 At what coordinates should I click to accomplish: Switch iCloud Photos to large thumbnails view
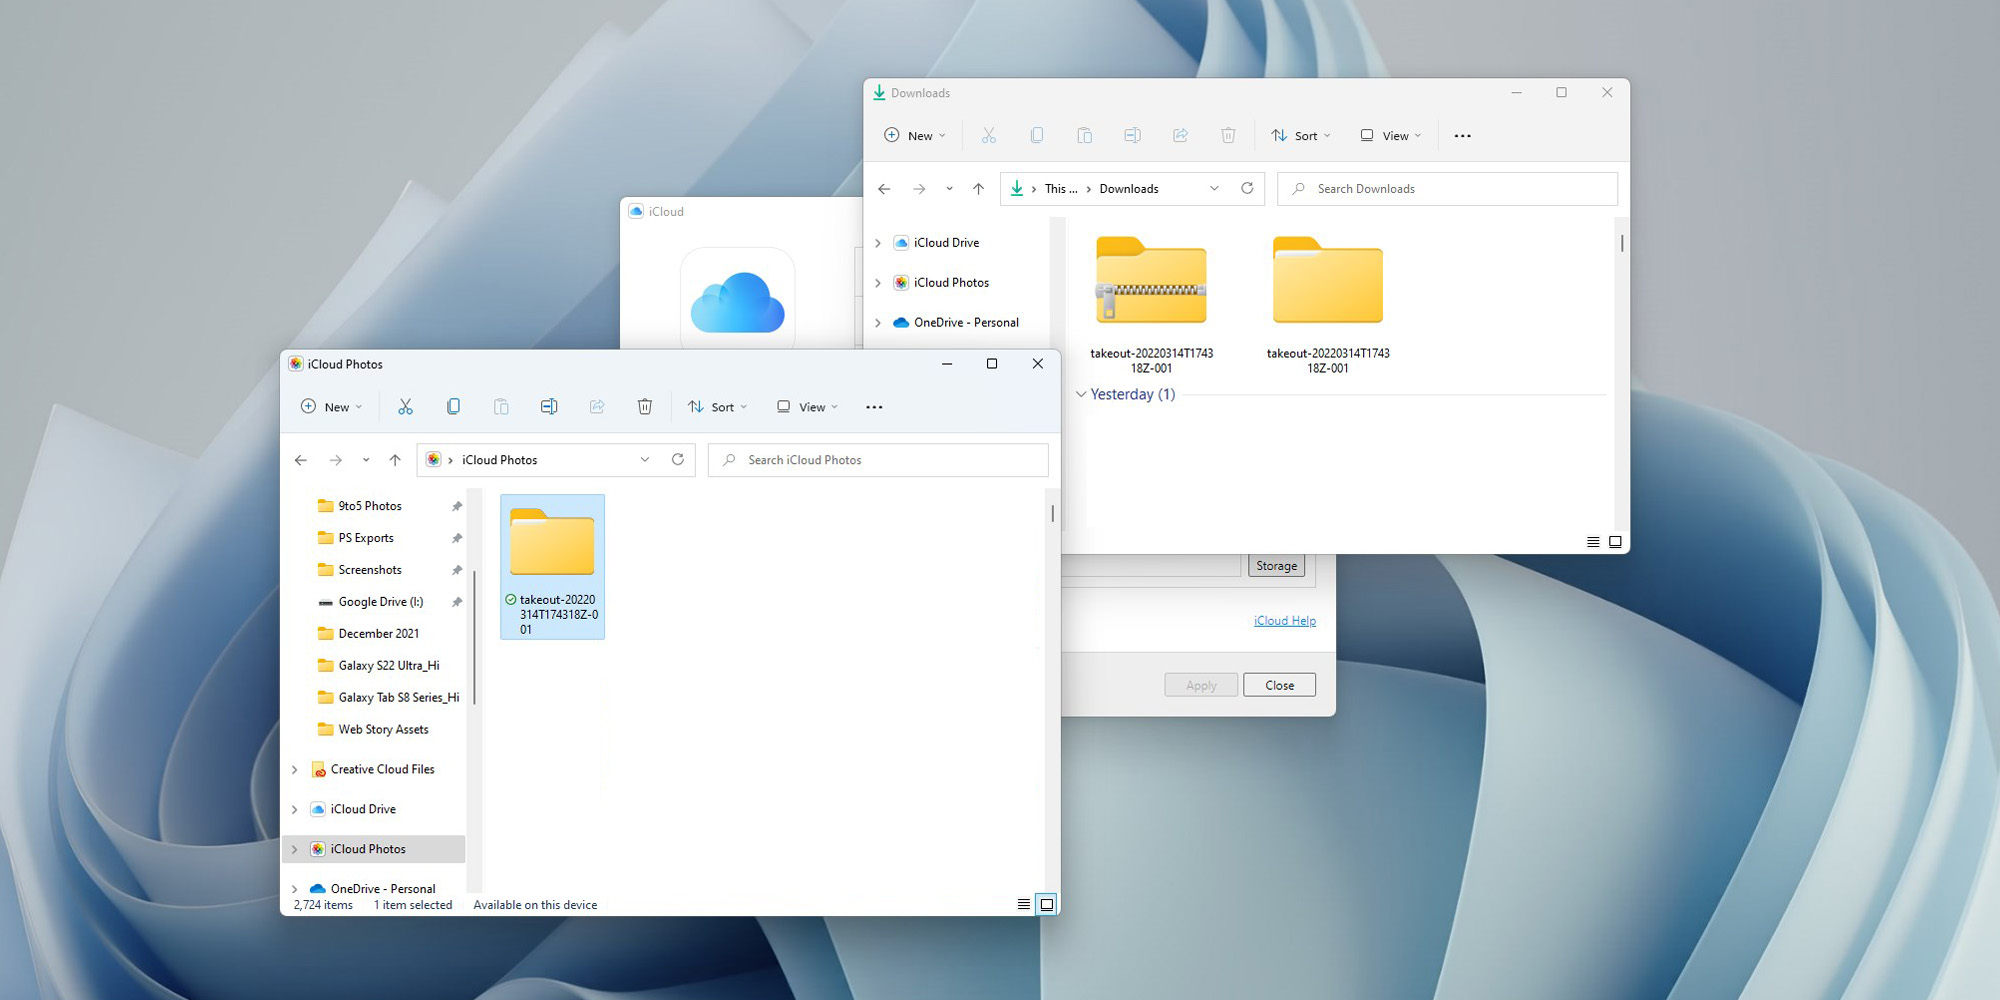[1047, 905]
